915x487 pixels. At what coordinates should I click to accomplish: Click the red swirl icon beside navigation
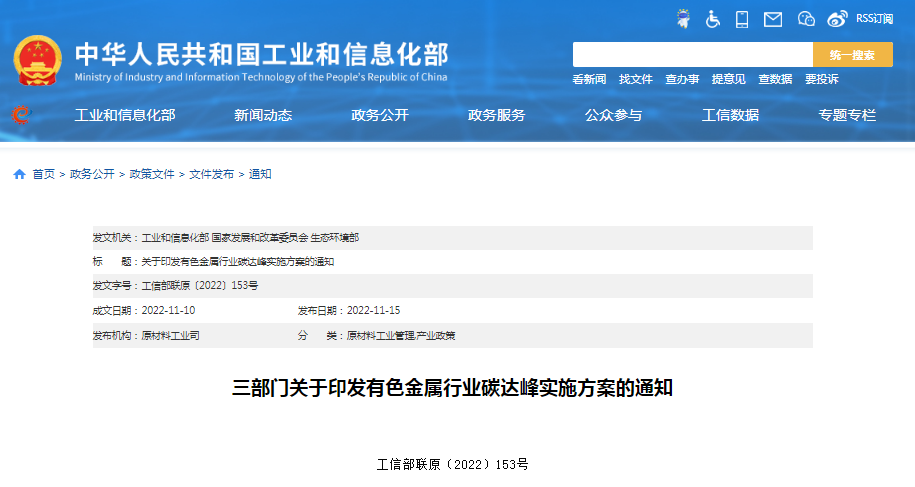point(21,115)
